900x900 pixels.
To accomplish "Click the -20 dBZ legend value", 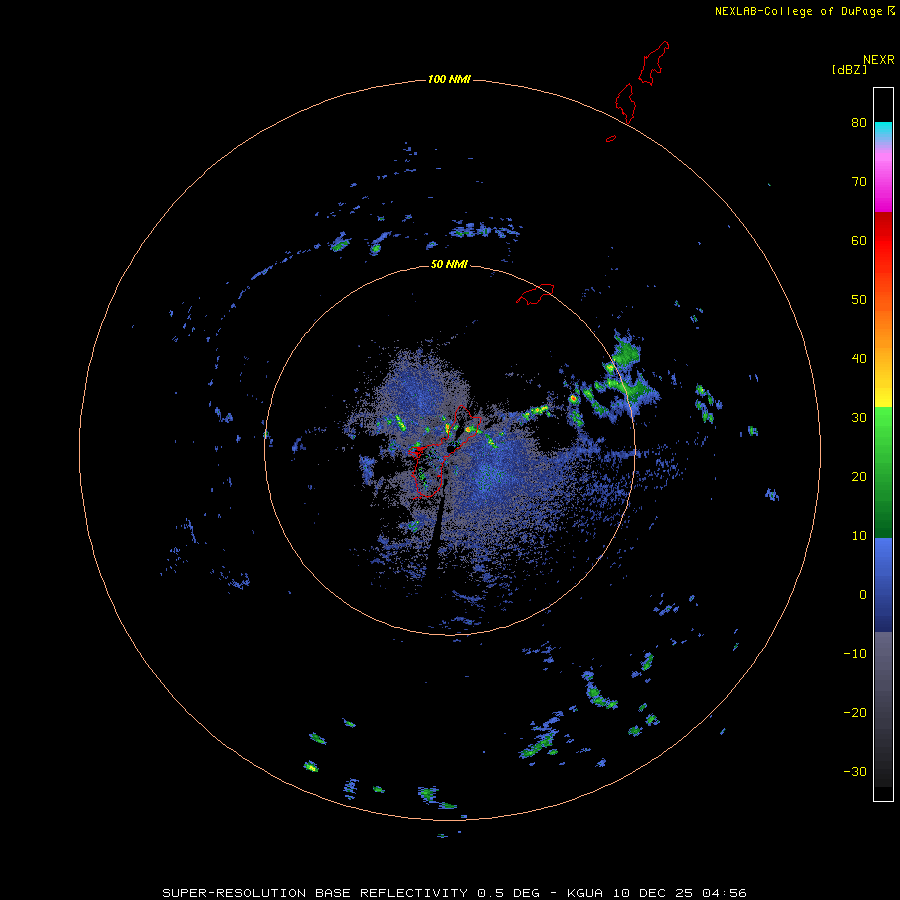I will pyautogui.click(x=855, y=713).
